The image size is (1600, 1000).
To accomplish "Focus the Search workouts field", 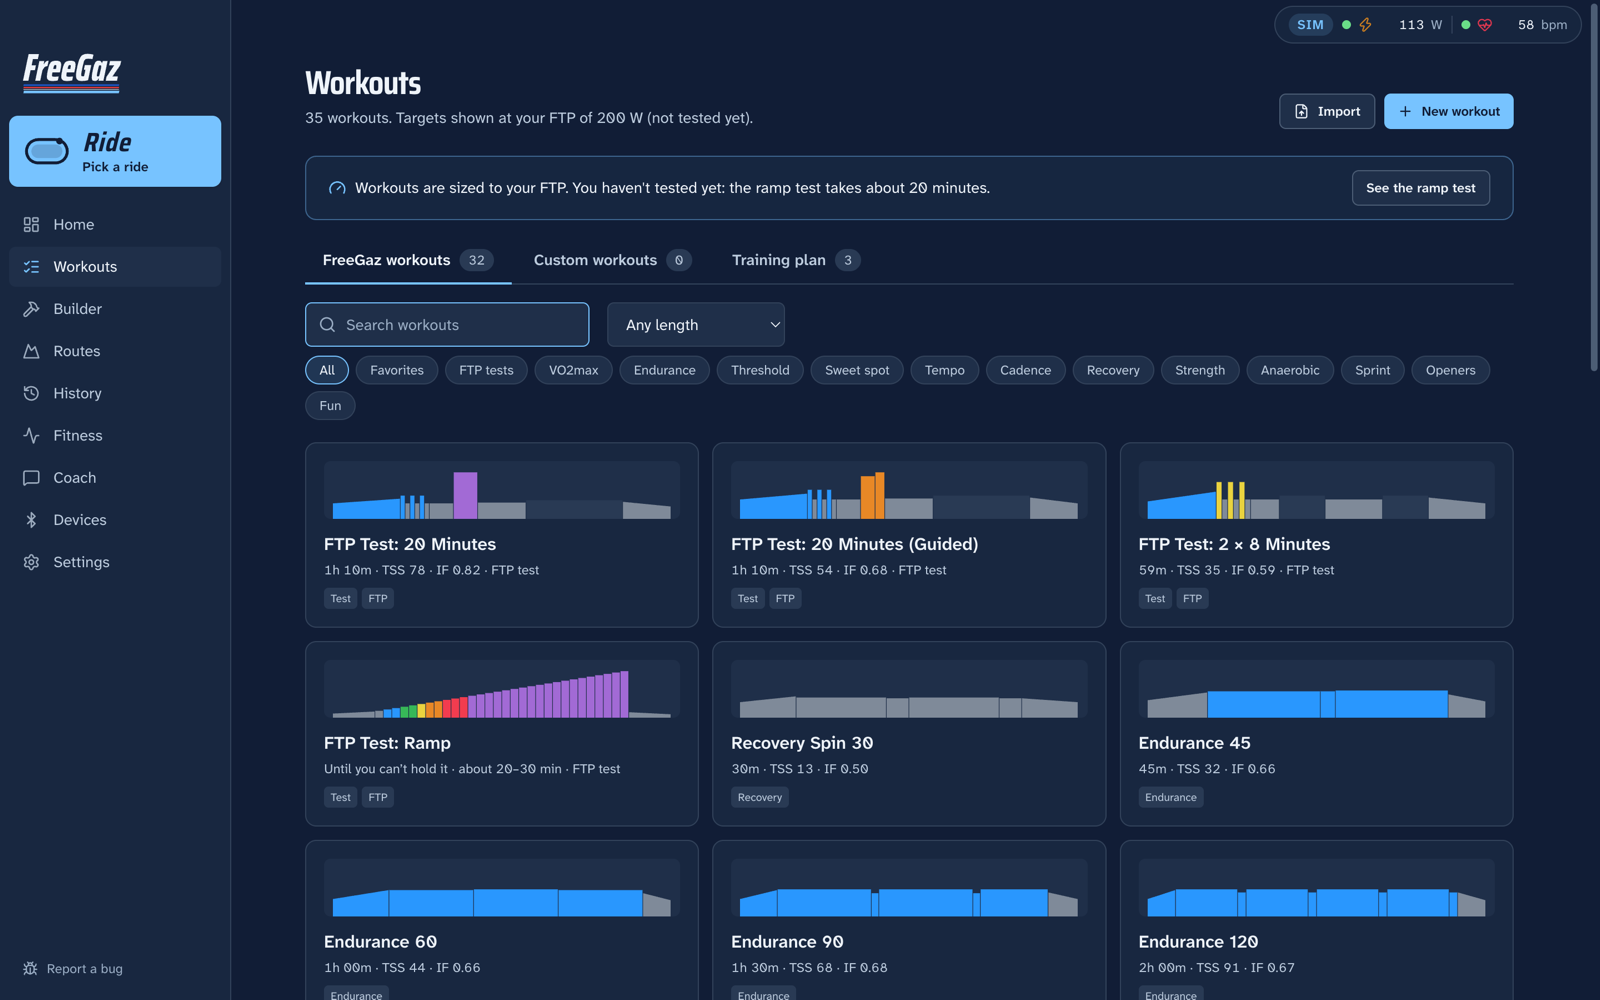I will point(447,325).
